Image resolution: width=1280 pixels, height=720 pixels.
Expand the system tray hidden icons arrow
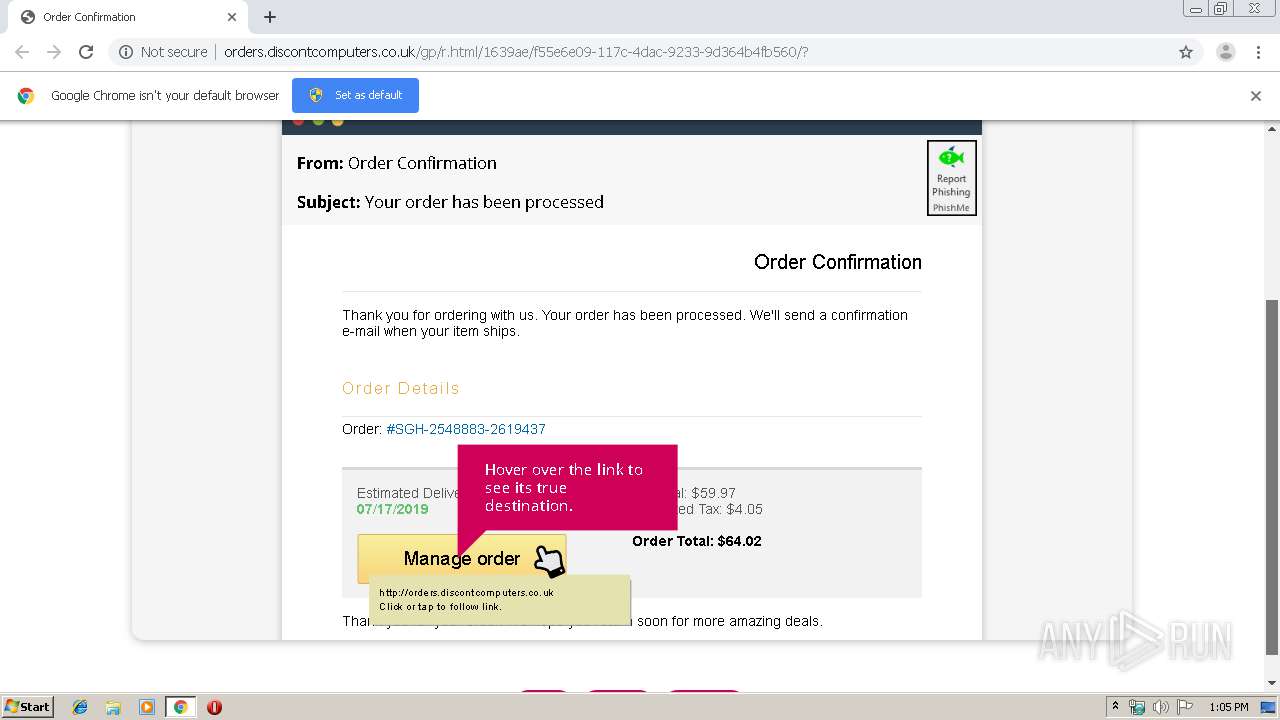[x=1115, y=706]
